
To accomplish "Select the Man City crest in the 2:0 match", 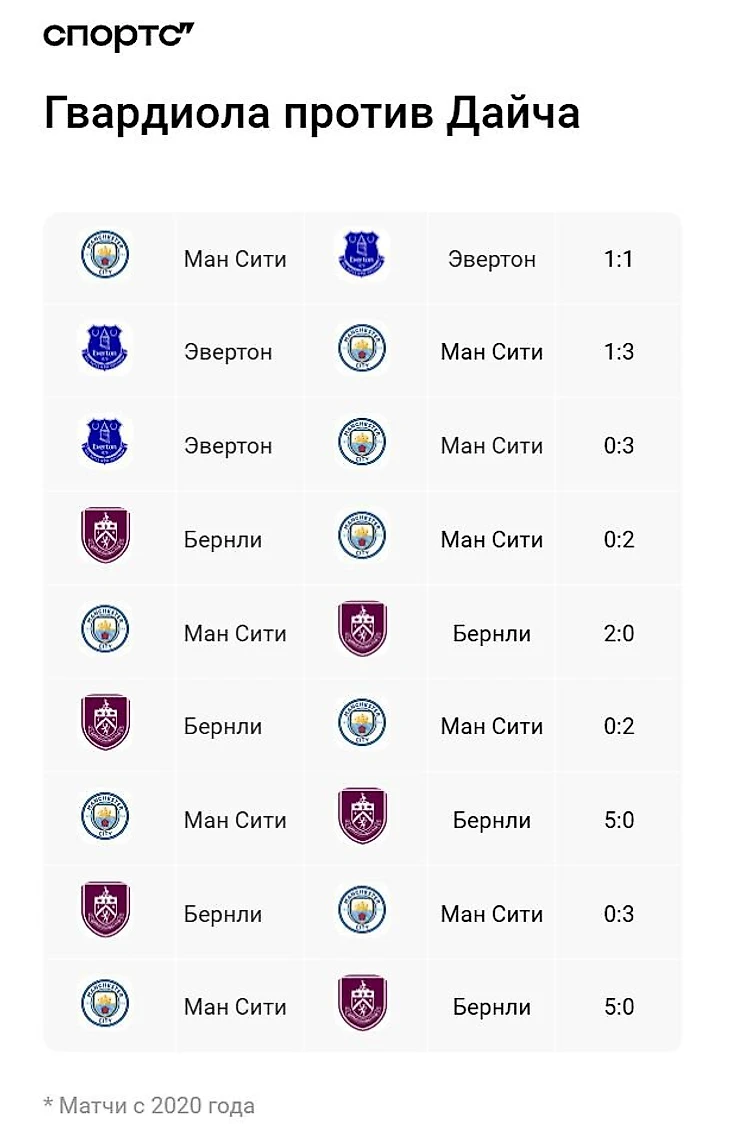I will coord(105,630).
